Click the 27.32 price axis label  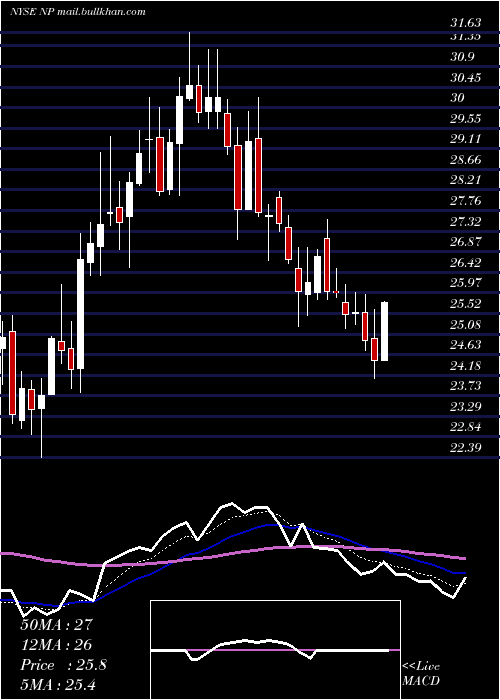pos(466,221)
